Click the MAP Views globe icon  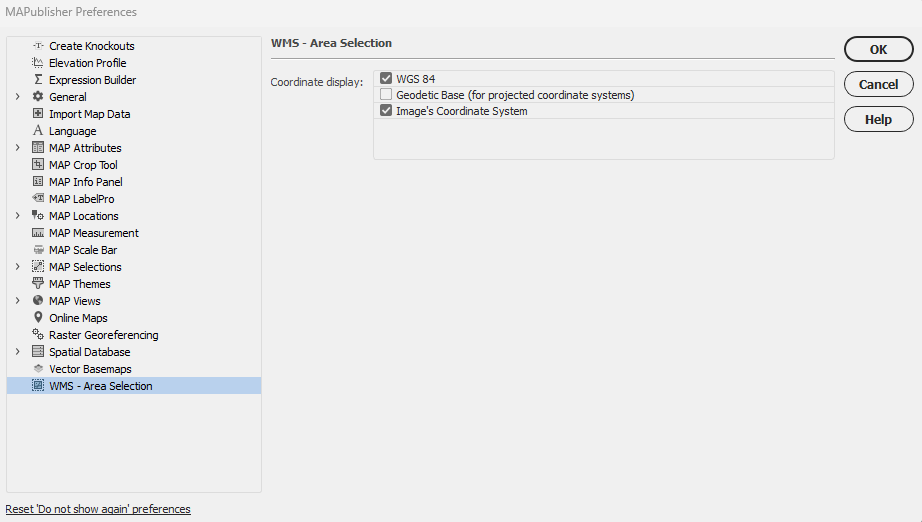click(x=38, y=301)
